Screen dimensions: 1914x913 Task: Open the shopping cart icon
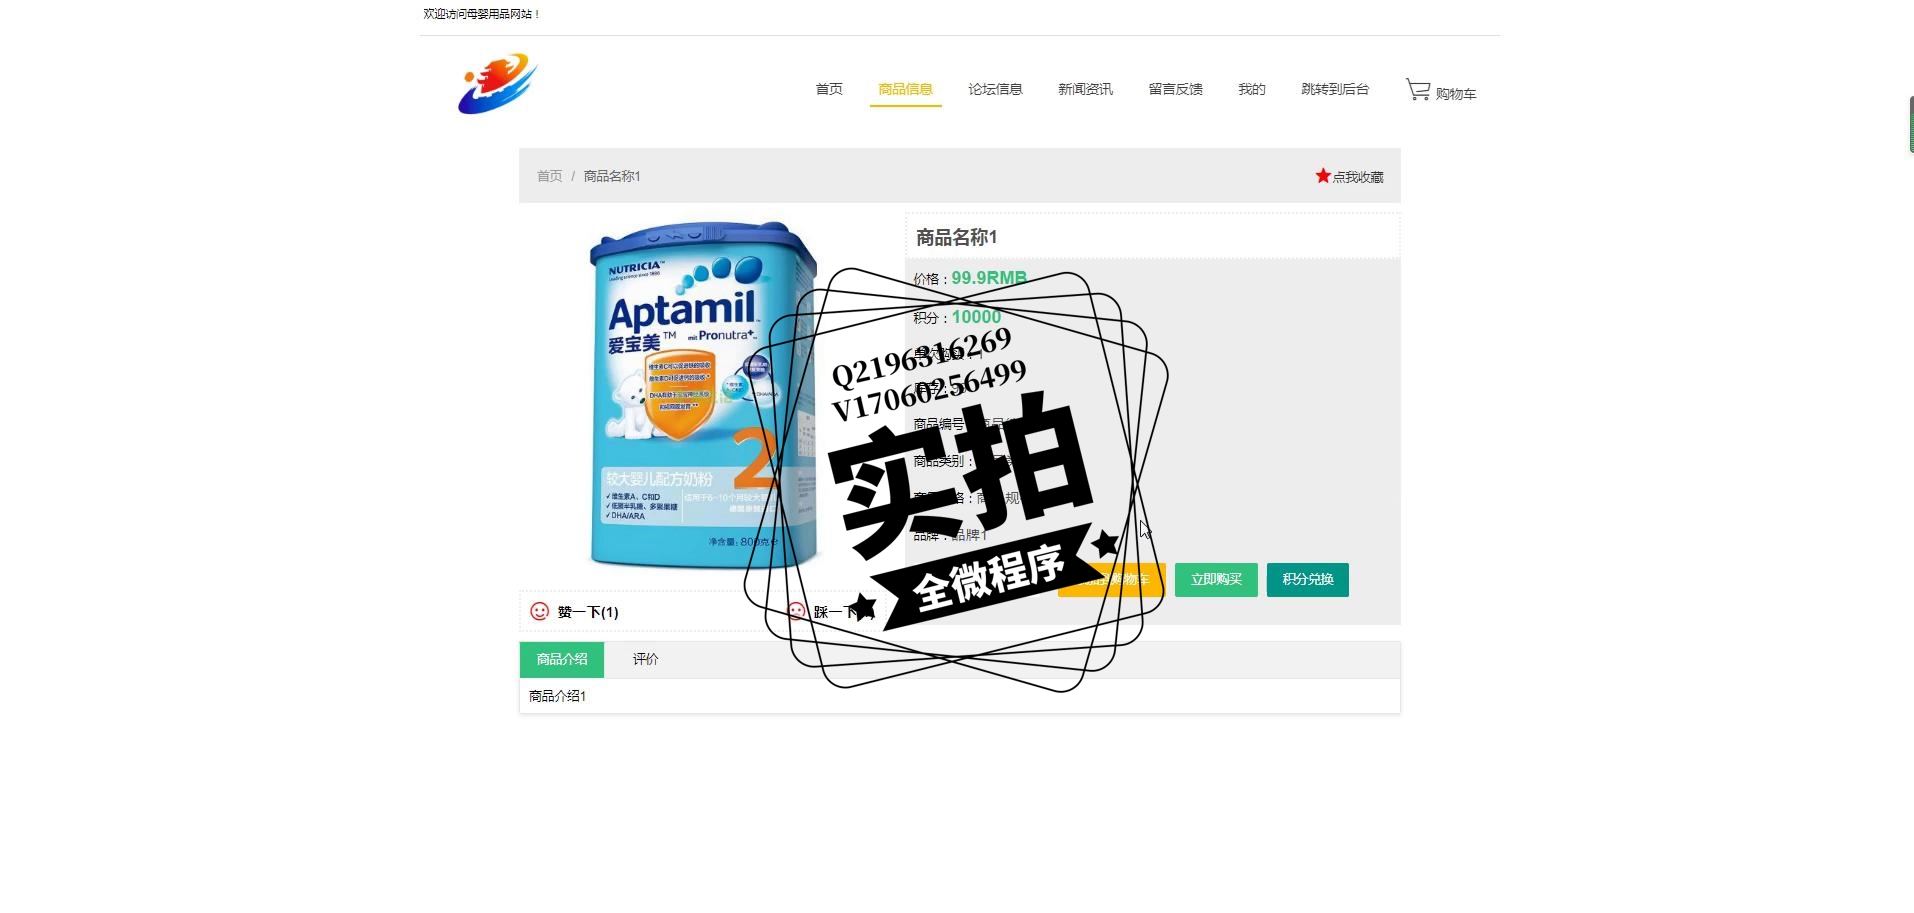1418,90
